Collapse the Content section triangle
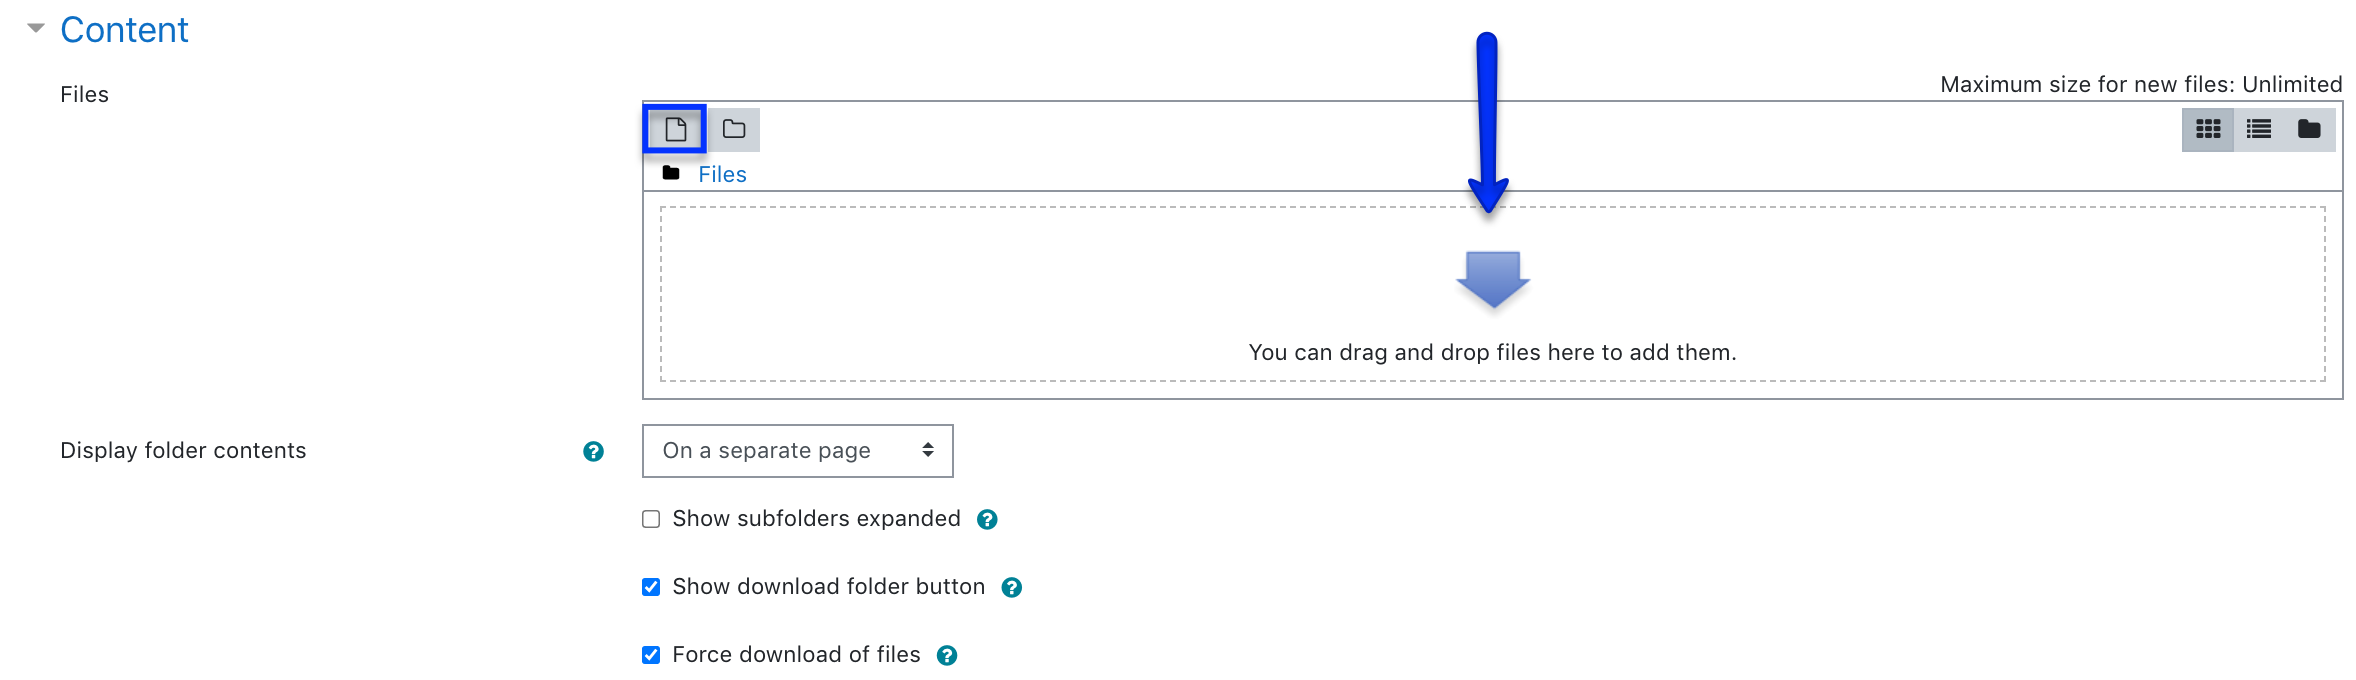This screenshot has height=680, width=2356. tap(36, 28)
